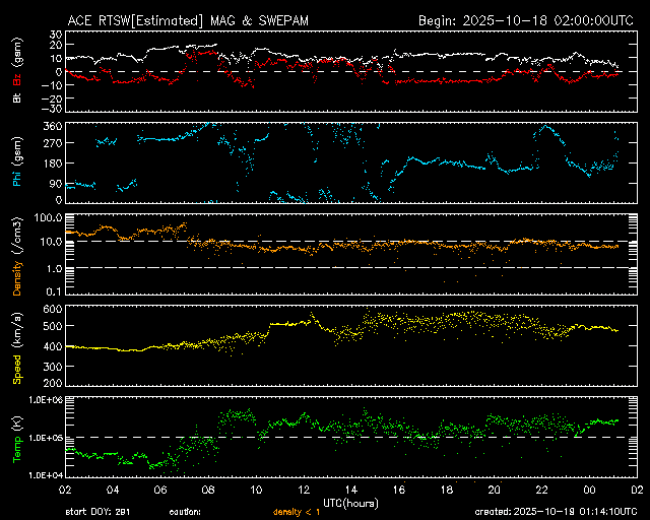Click the 360 Phi axis tick label

(52, 126)
